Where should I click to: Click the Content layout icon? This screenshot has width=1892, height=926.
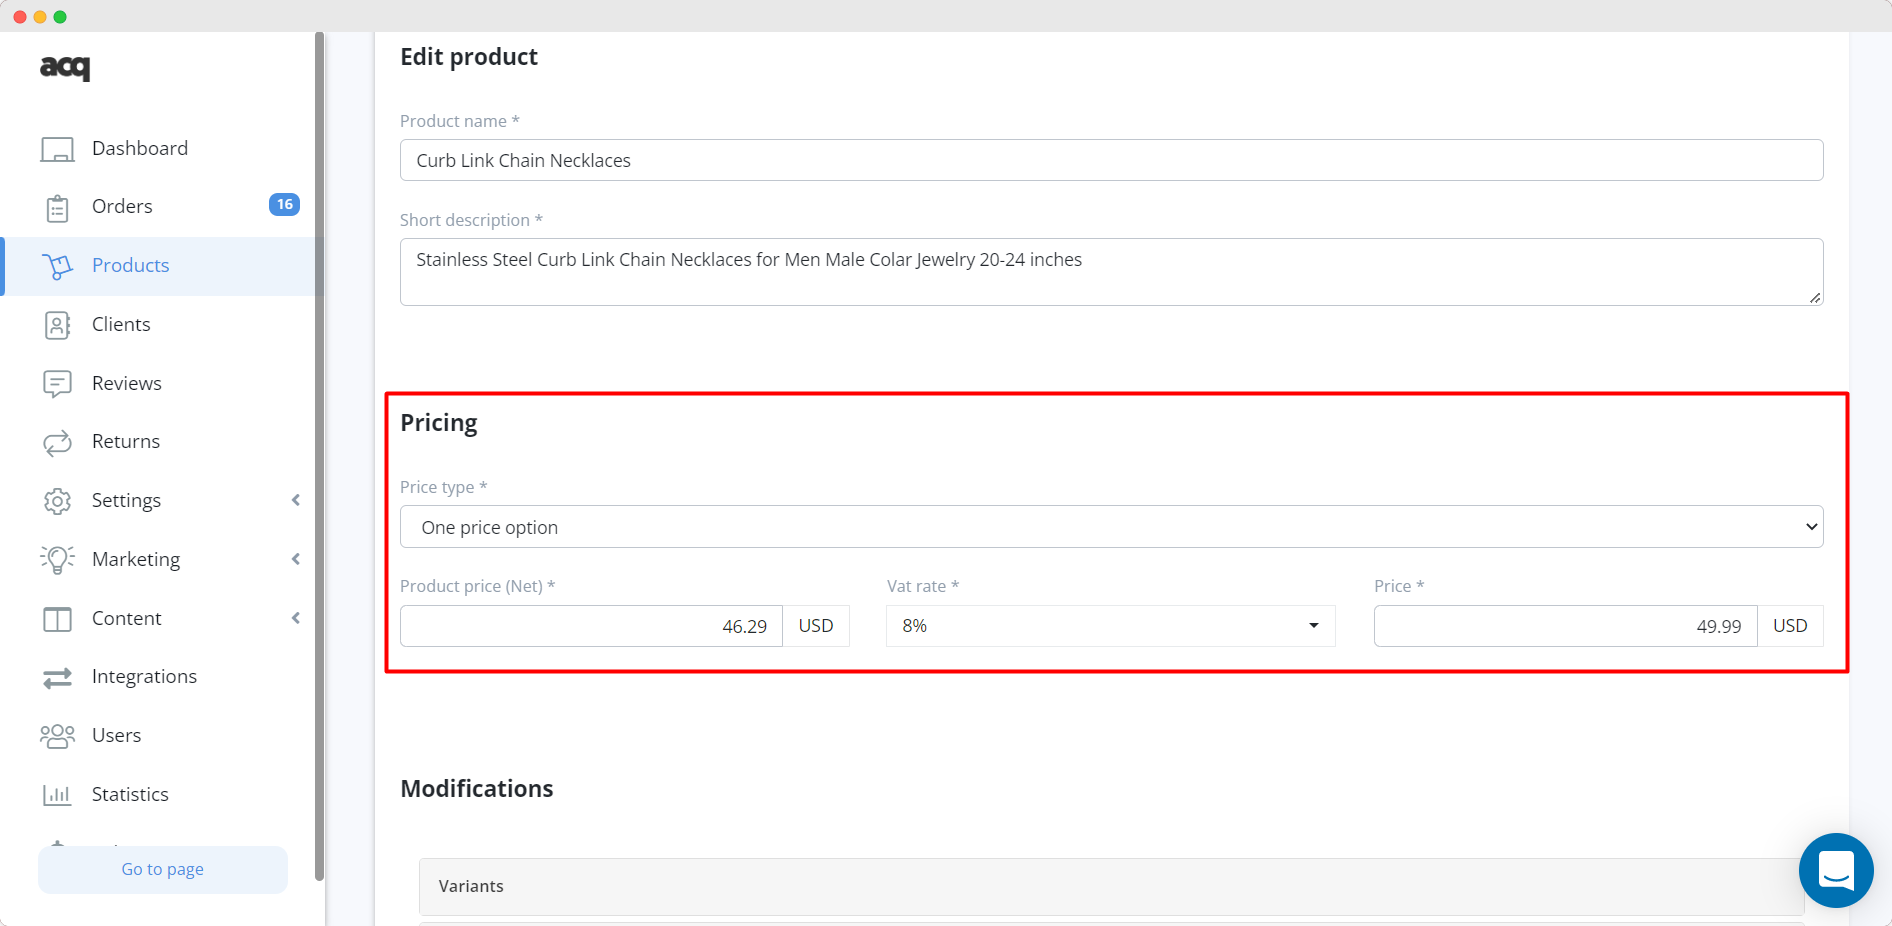pyautogui.click(x=57, y=619)
